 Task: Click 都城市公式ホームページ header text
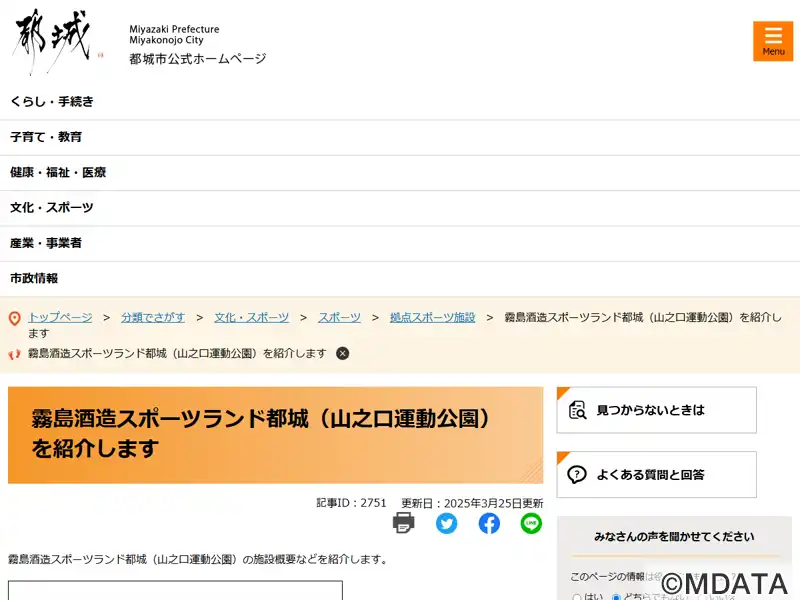click(x=198, y=59)
